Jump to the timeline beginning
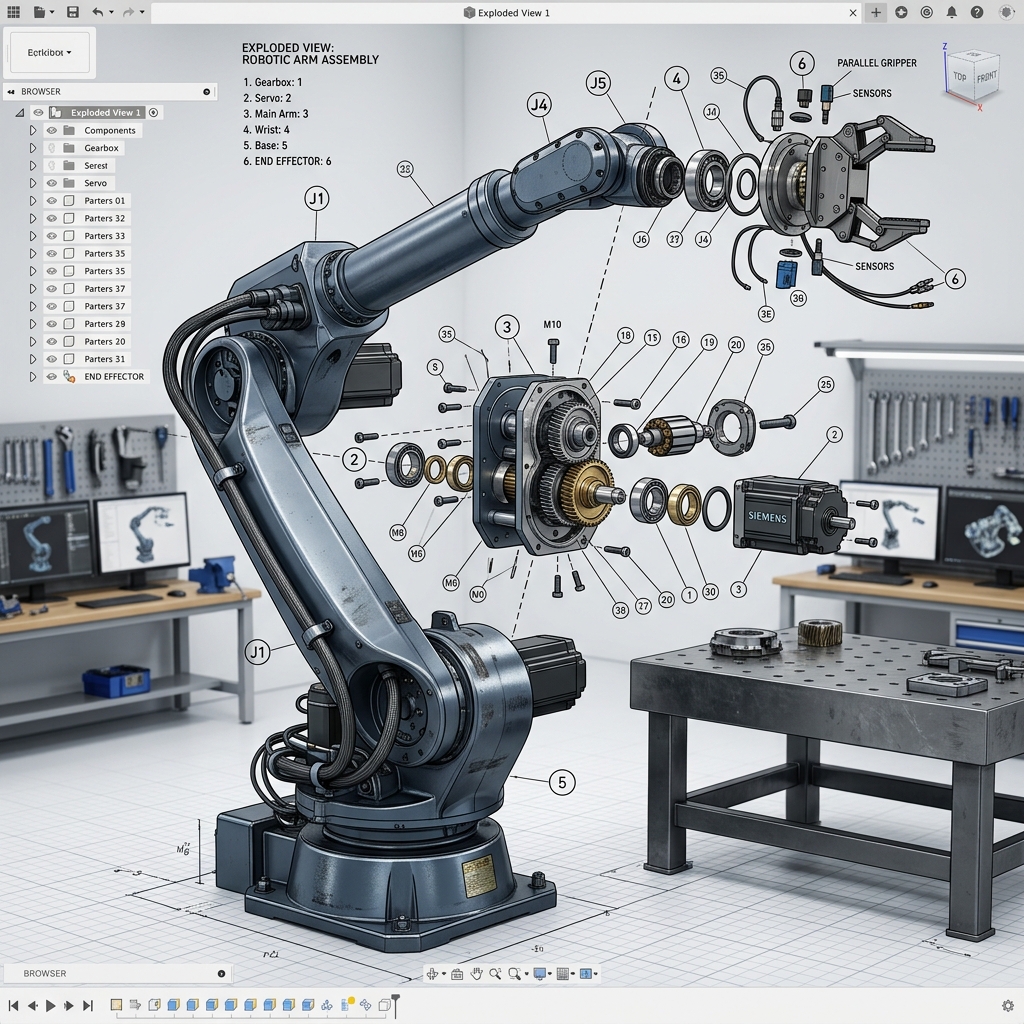This screenshot has width=1024, height=1024. pos(12,1005)
